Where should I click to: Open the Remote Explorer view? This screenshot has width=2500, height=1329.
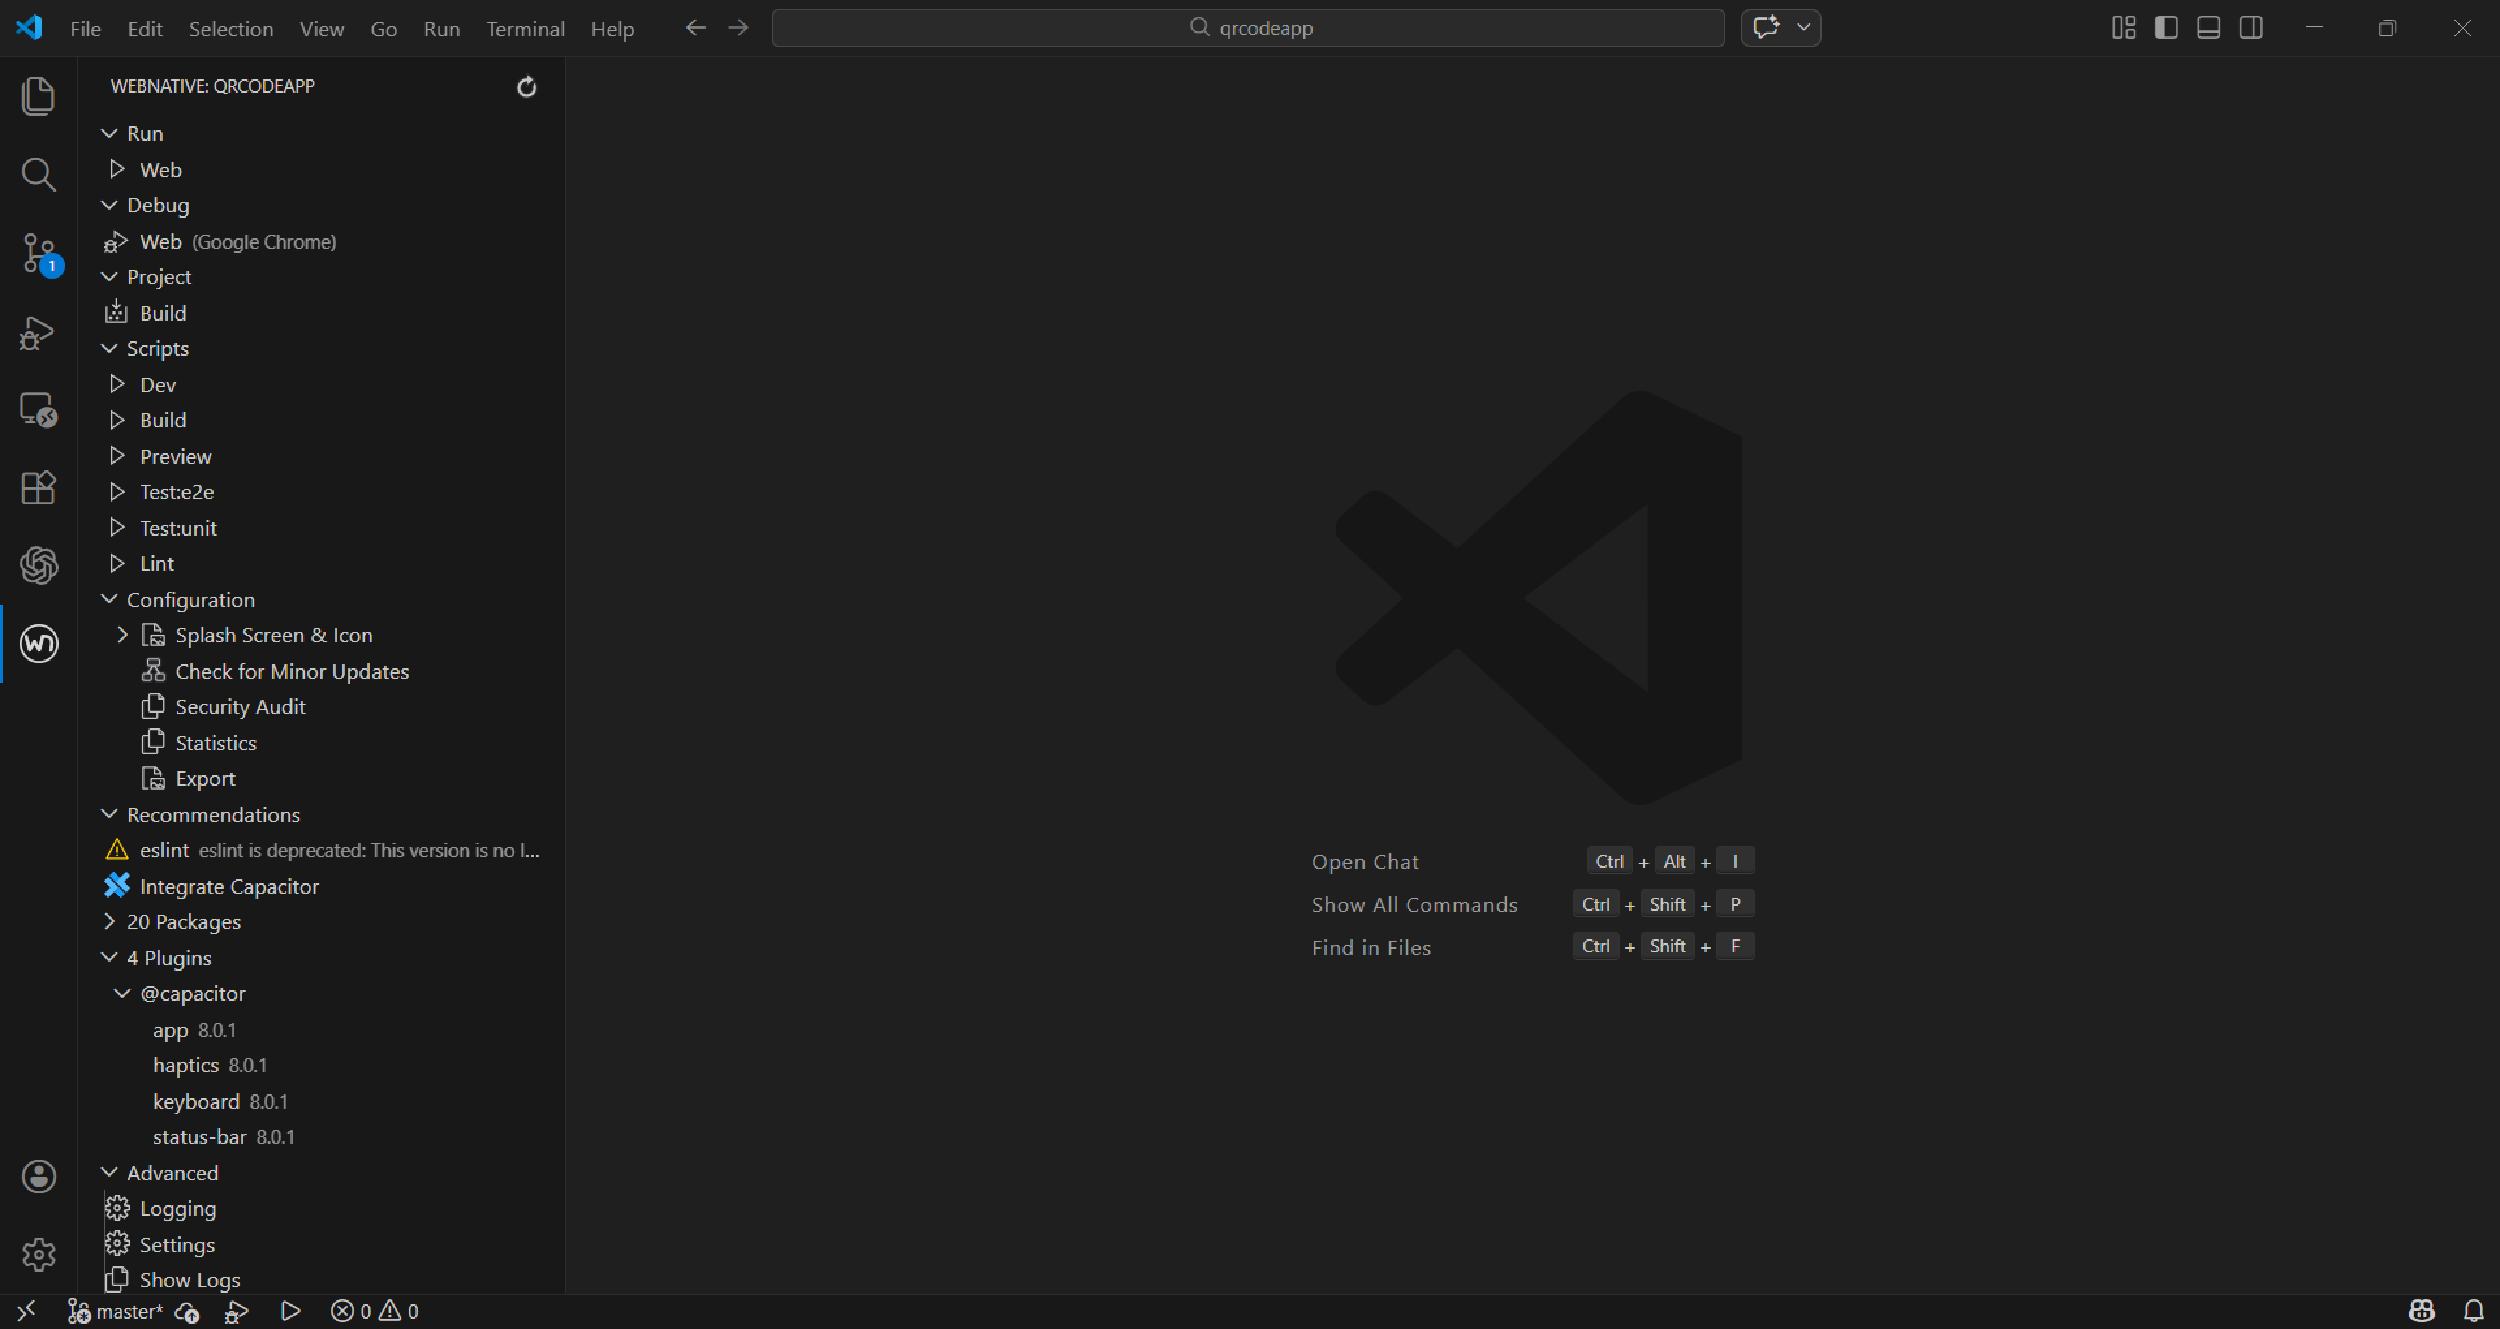[x=38, y=410]
